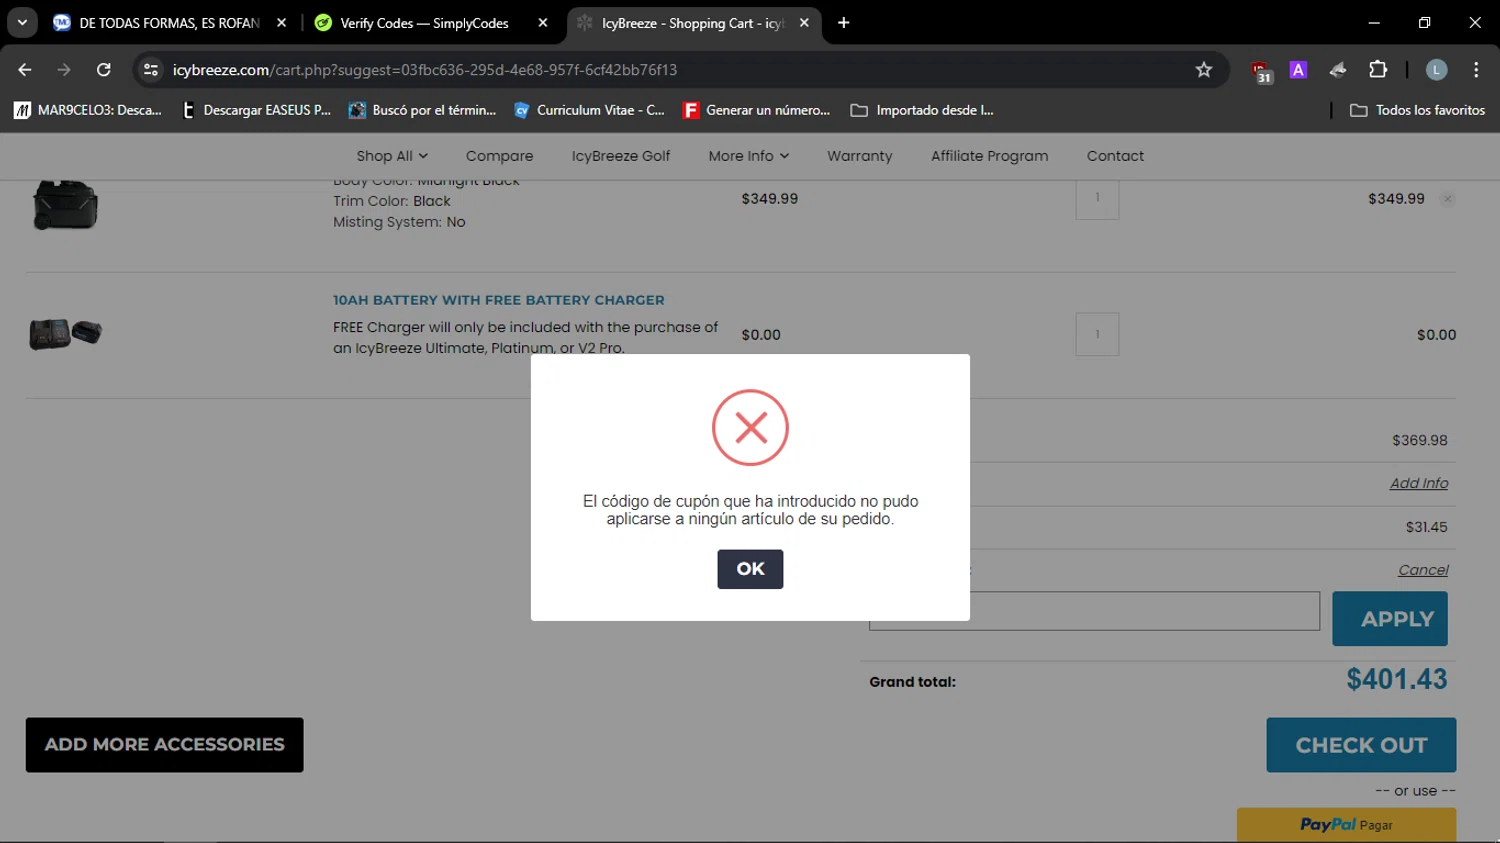Go forward one page
The height and width of the screenshot is (843, 1500).
[64, 70]
